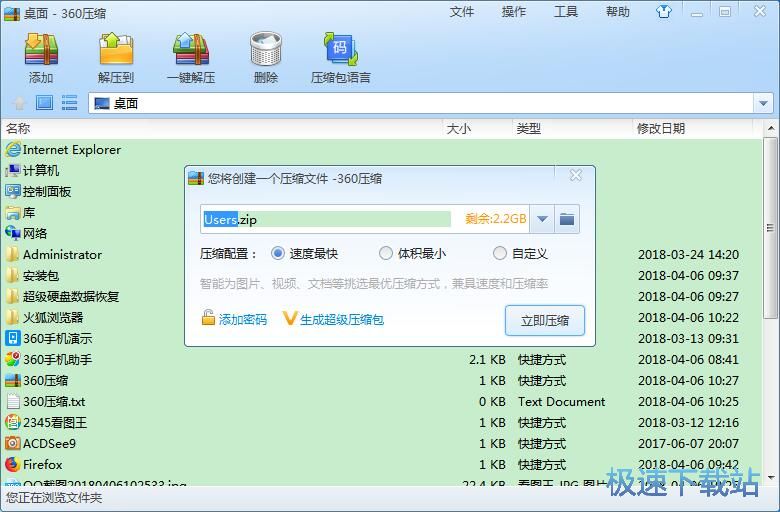Viewport: 780px width, 512px height.
Task: Select the 网络 network icon
Action: (x=13, y=233)
